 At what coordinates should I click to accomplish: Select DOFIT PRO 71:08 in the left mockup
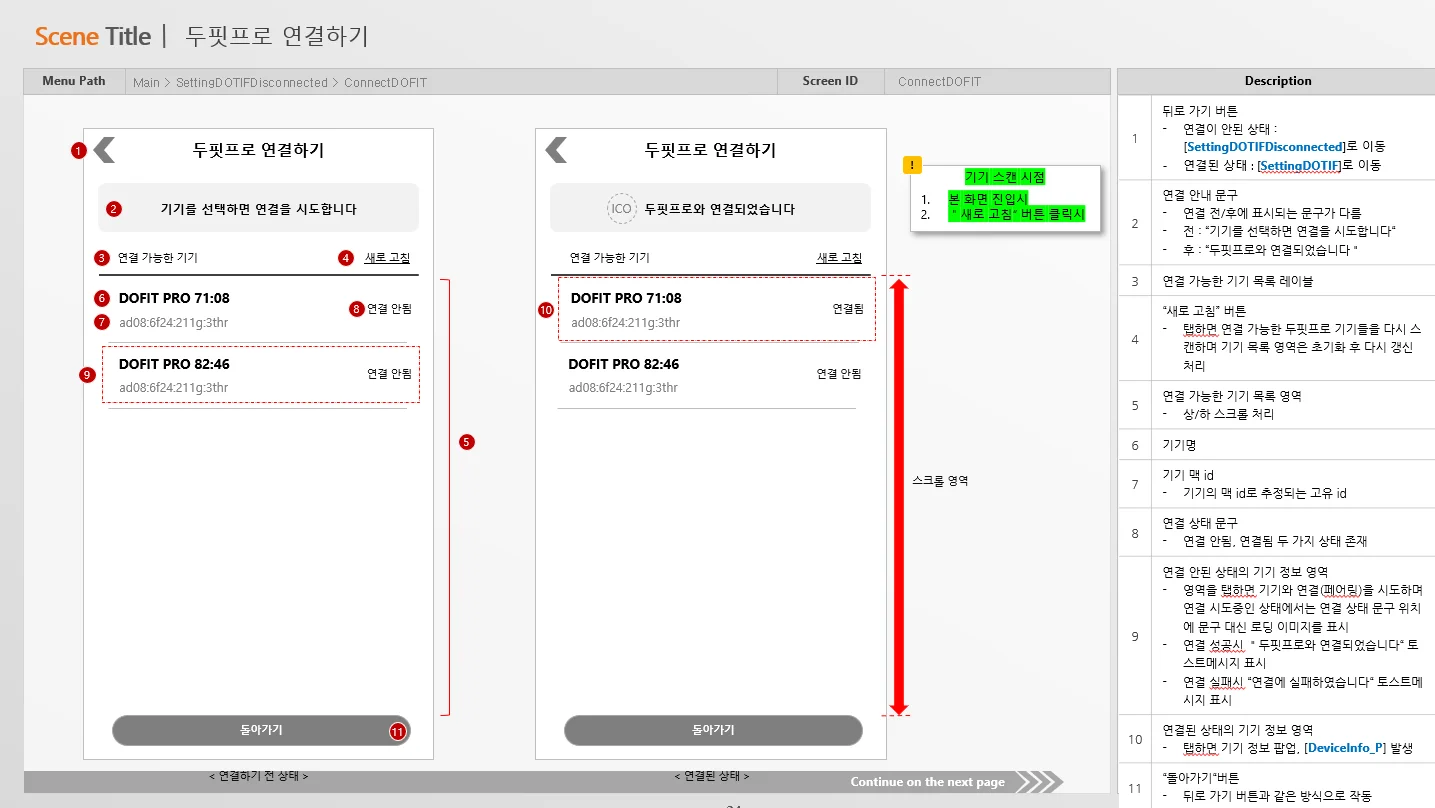coord(174,298)
